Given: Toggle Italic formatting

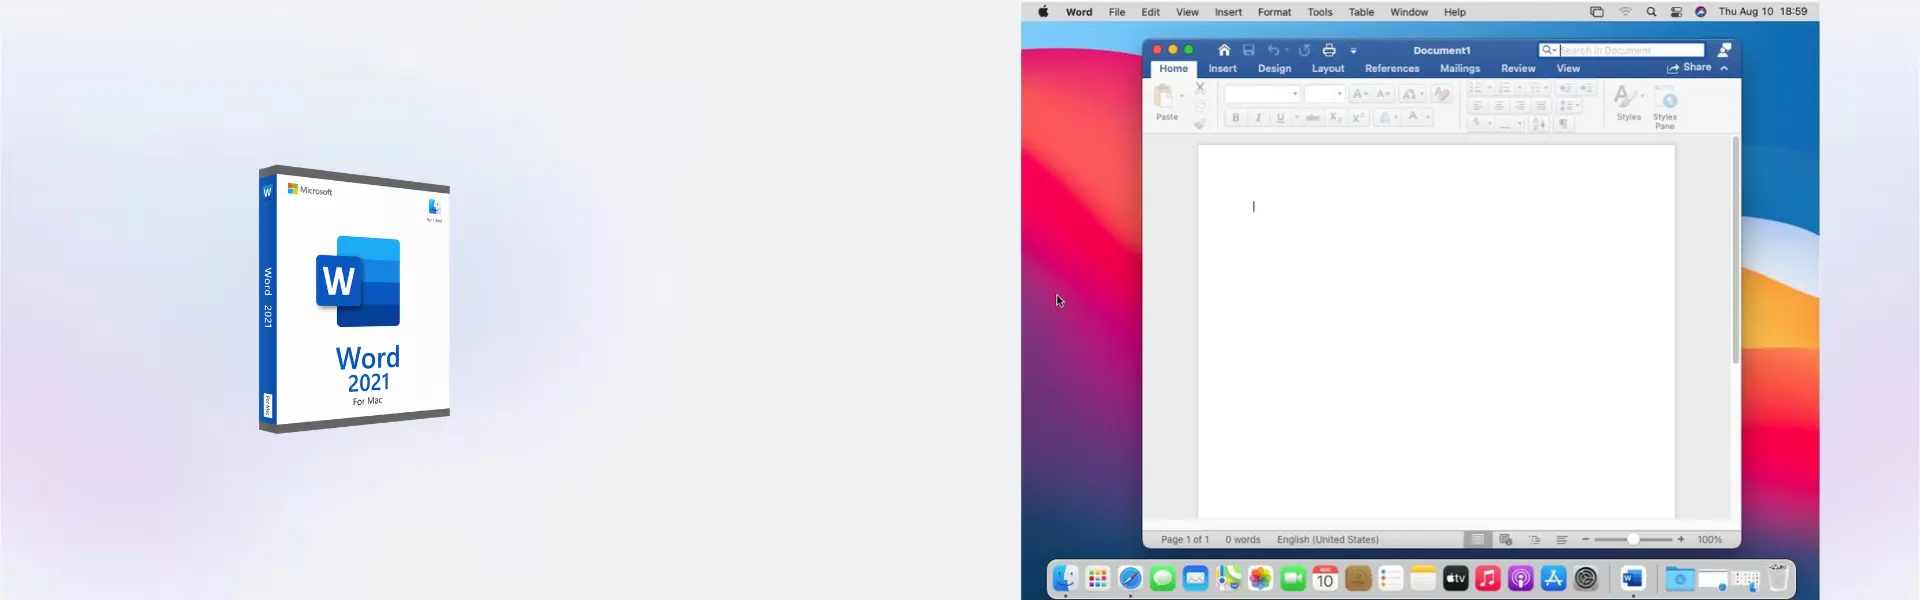Looking at the screenshot, I should click(1258, 117).
